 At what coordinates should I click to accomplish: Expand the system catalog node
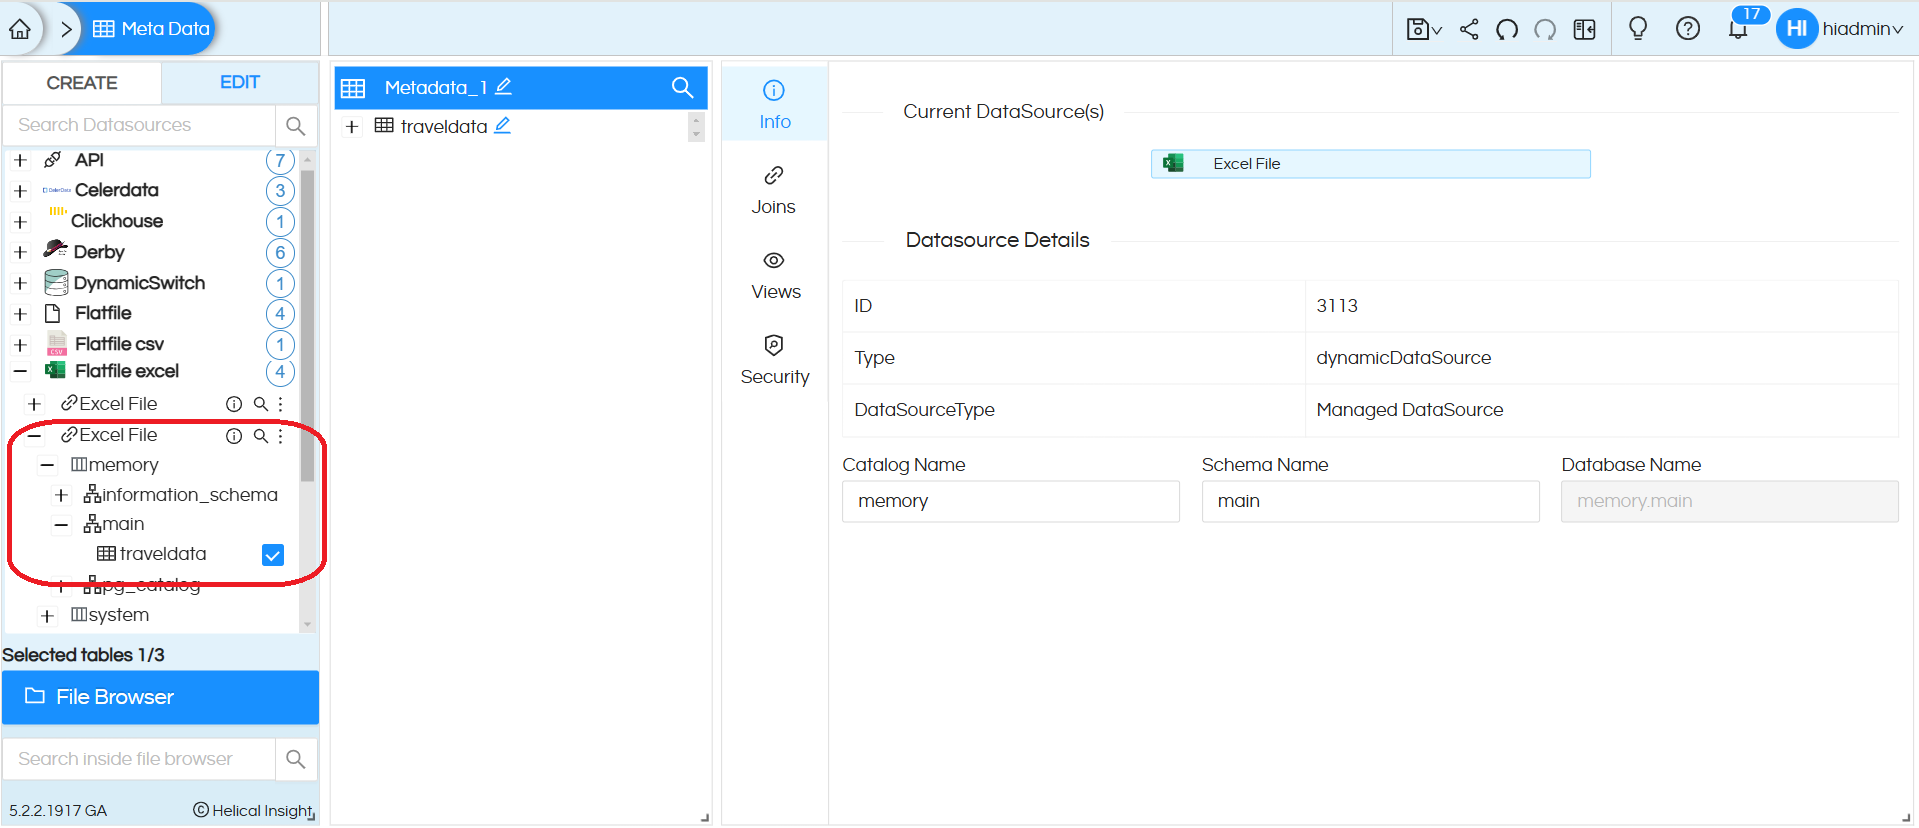click(47, 616)
